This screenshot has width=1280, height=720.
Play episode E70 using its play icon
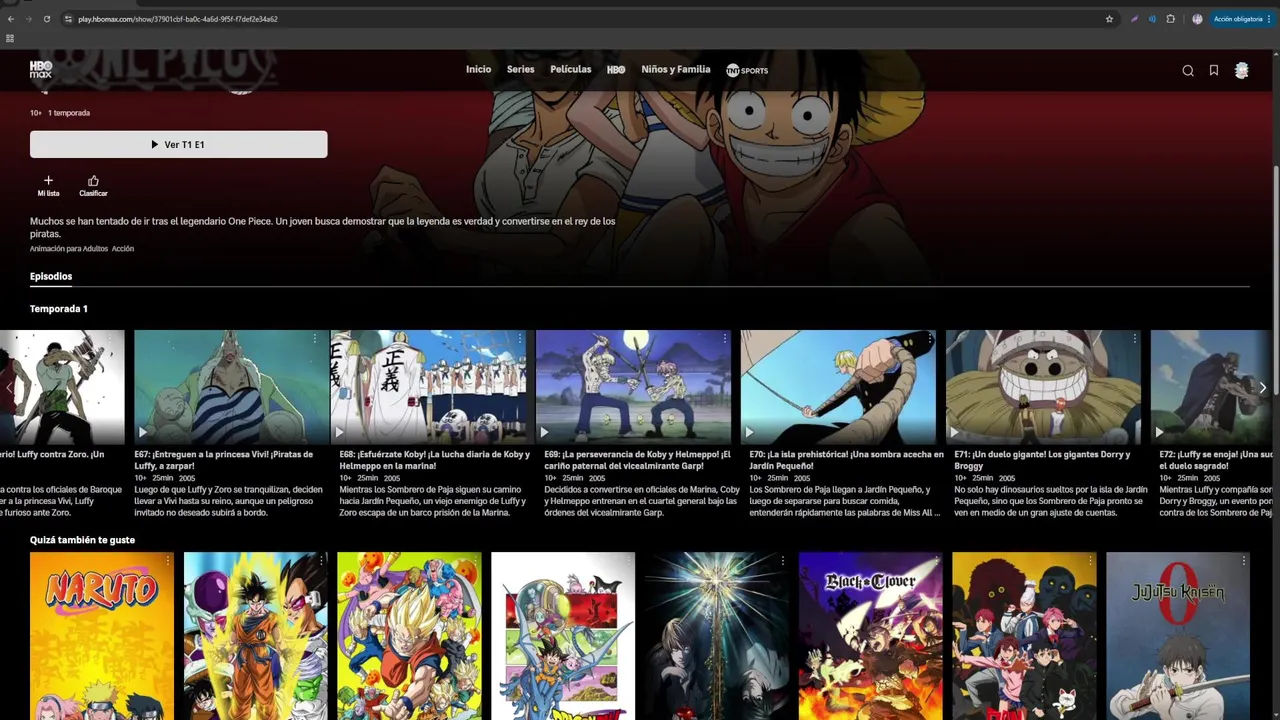(x=749, y=432)
